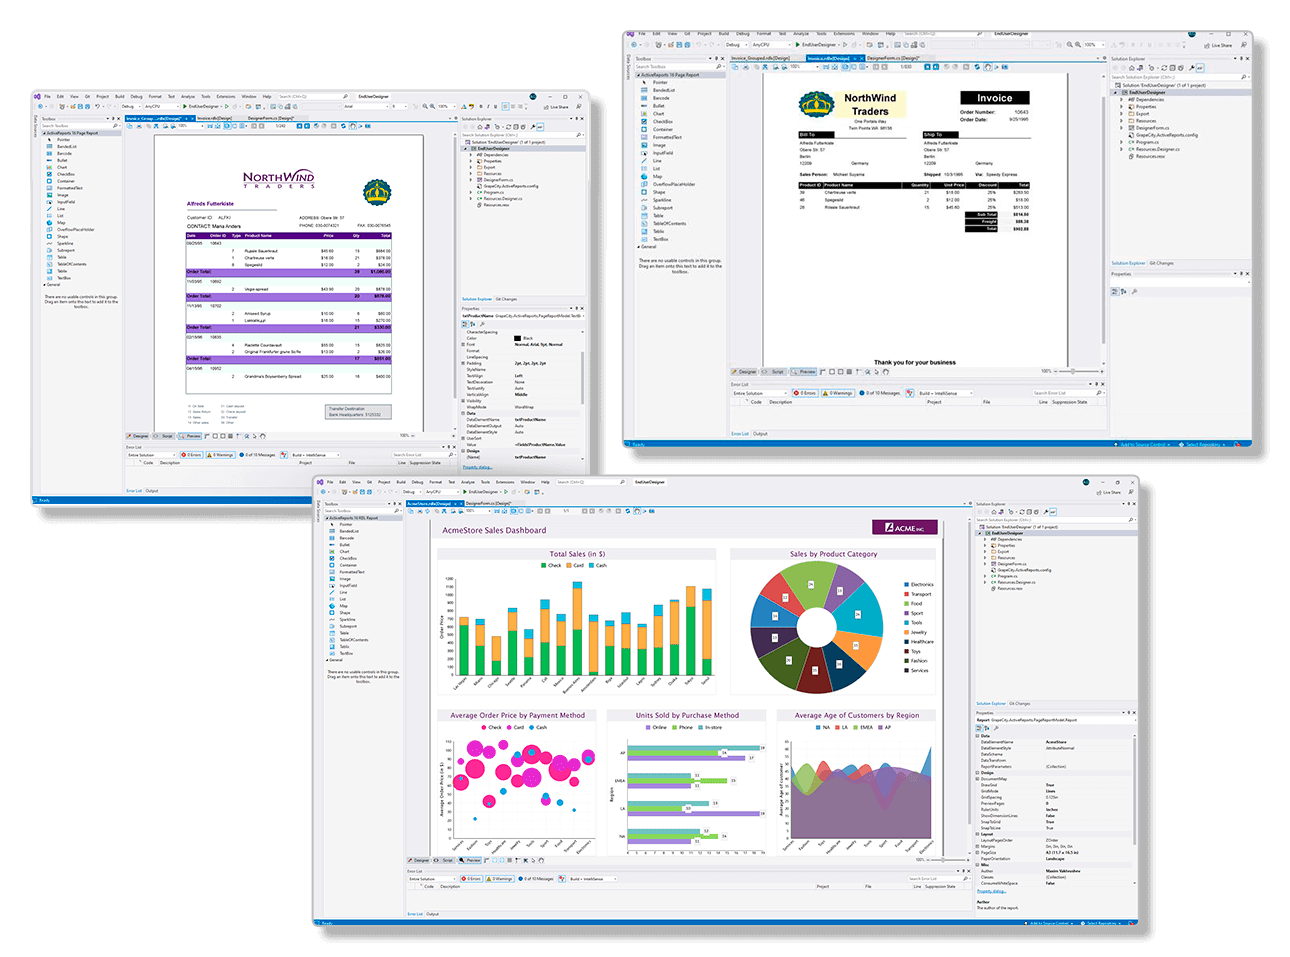This screenshot has height=957, width=1290.
Task: Open Invoice_Grouped.rdlx tab in Invoice window
Action: [x=760, y=58]
